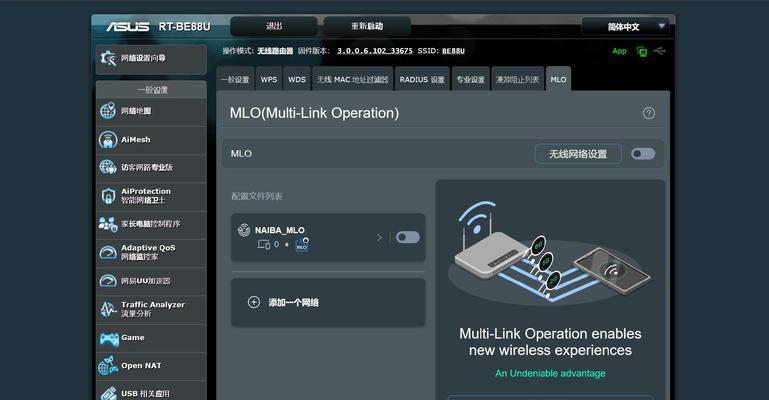Select the MLO tab
This screenshot has width=769, height=400.
click(x=558, y=79)
